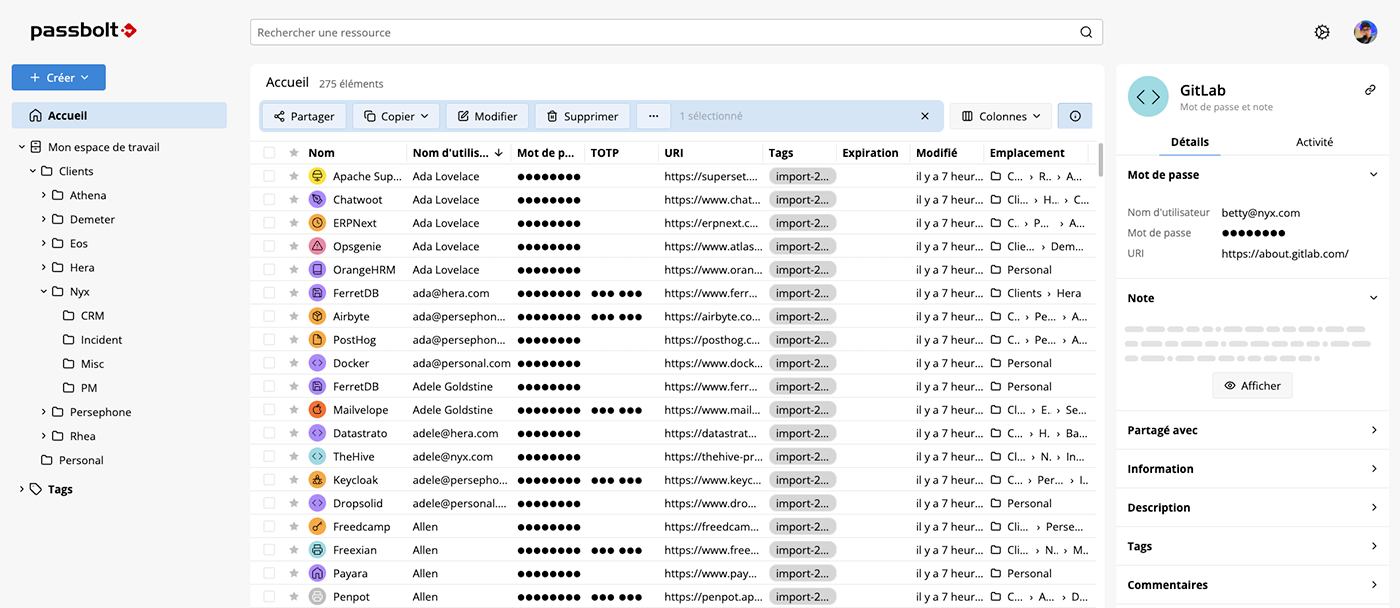Click the Mailvelope resource icon
The image size is (1400, 608).
[x=317, y=410]
